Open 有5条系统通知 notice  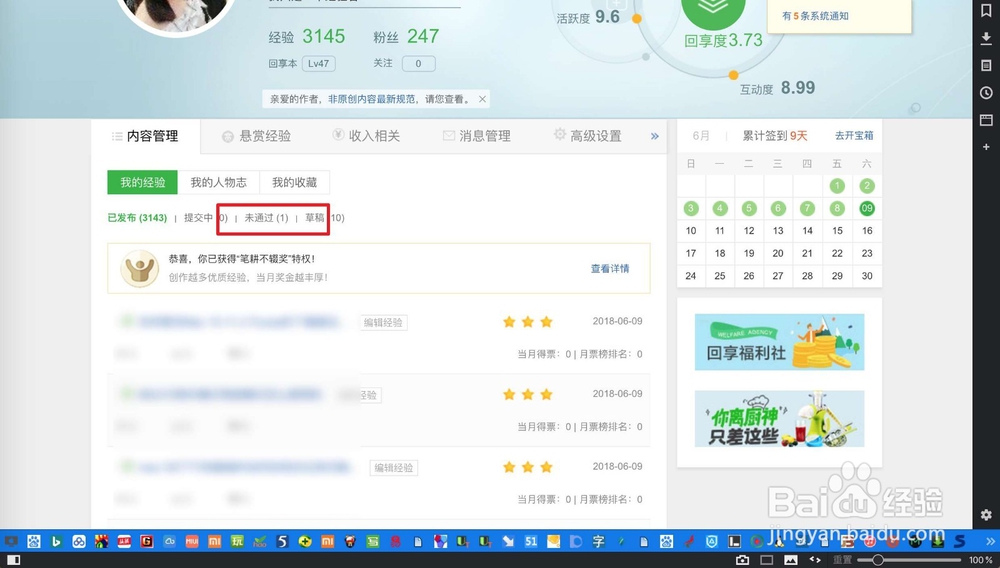[x=815, y=16]
